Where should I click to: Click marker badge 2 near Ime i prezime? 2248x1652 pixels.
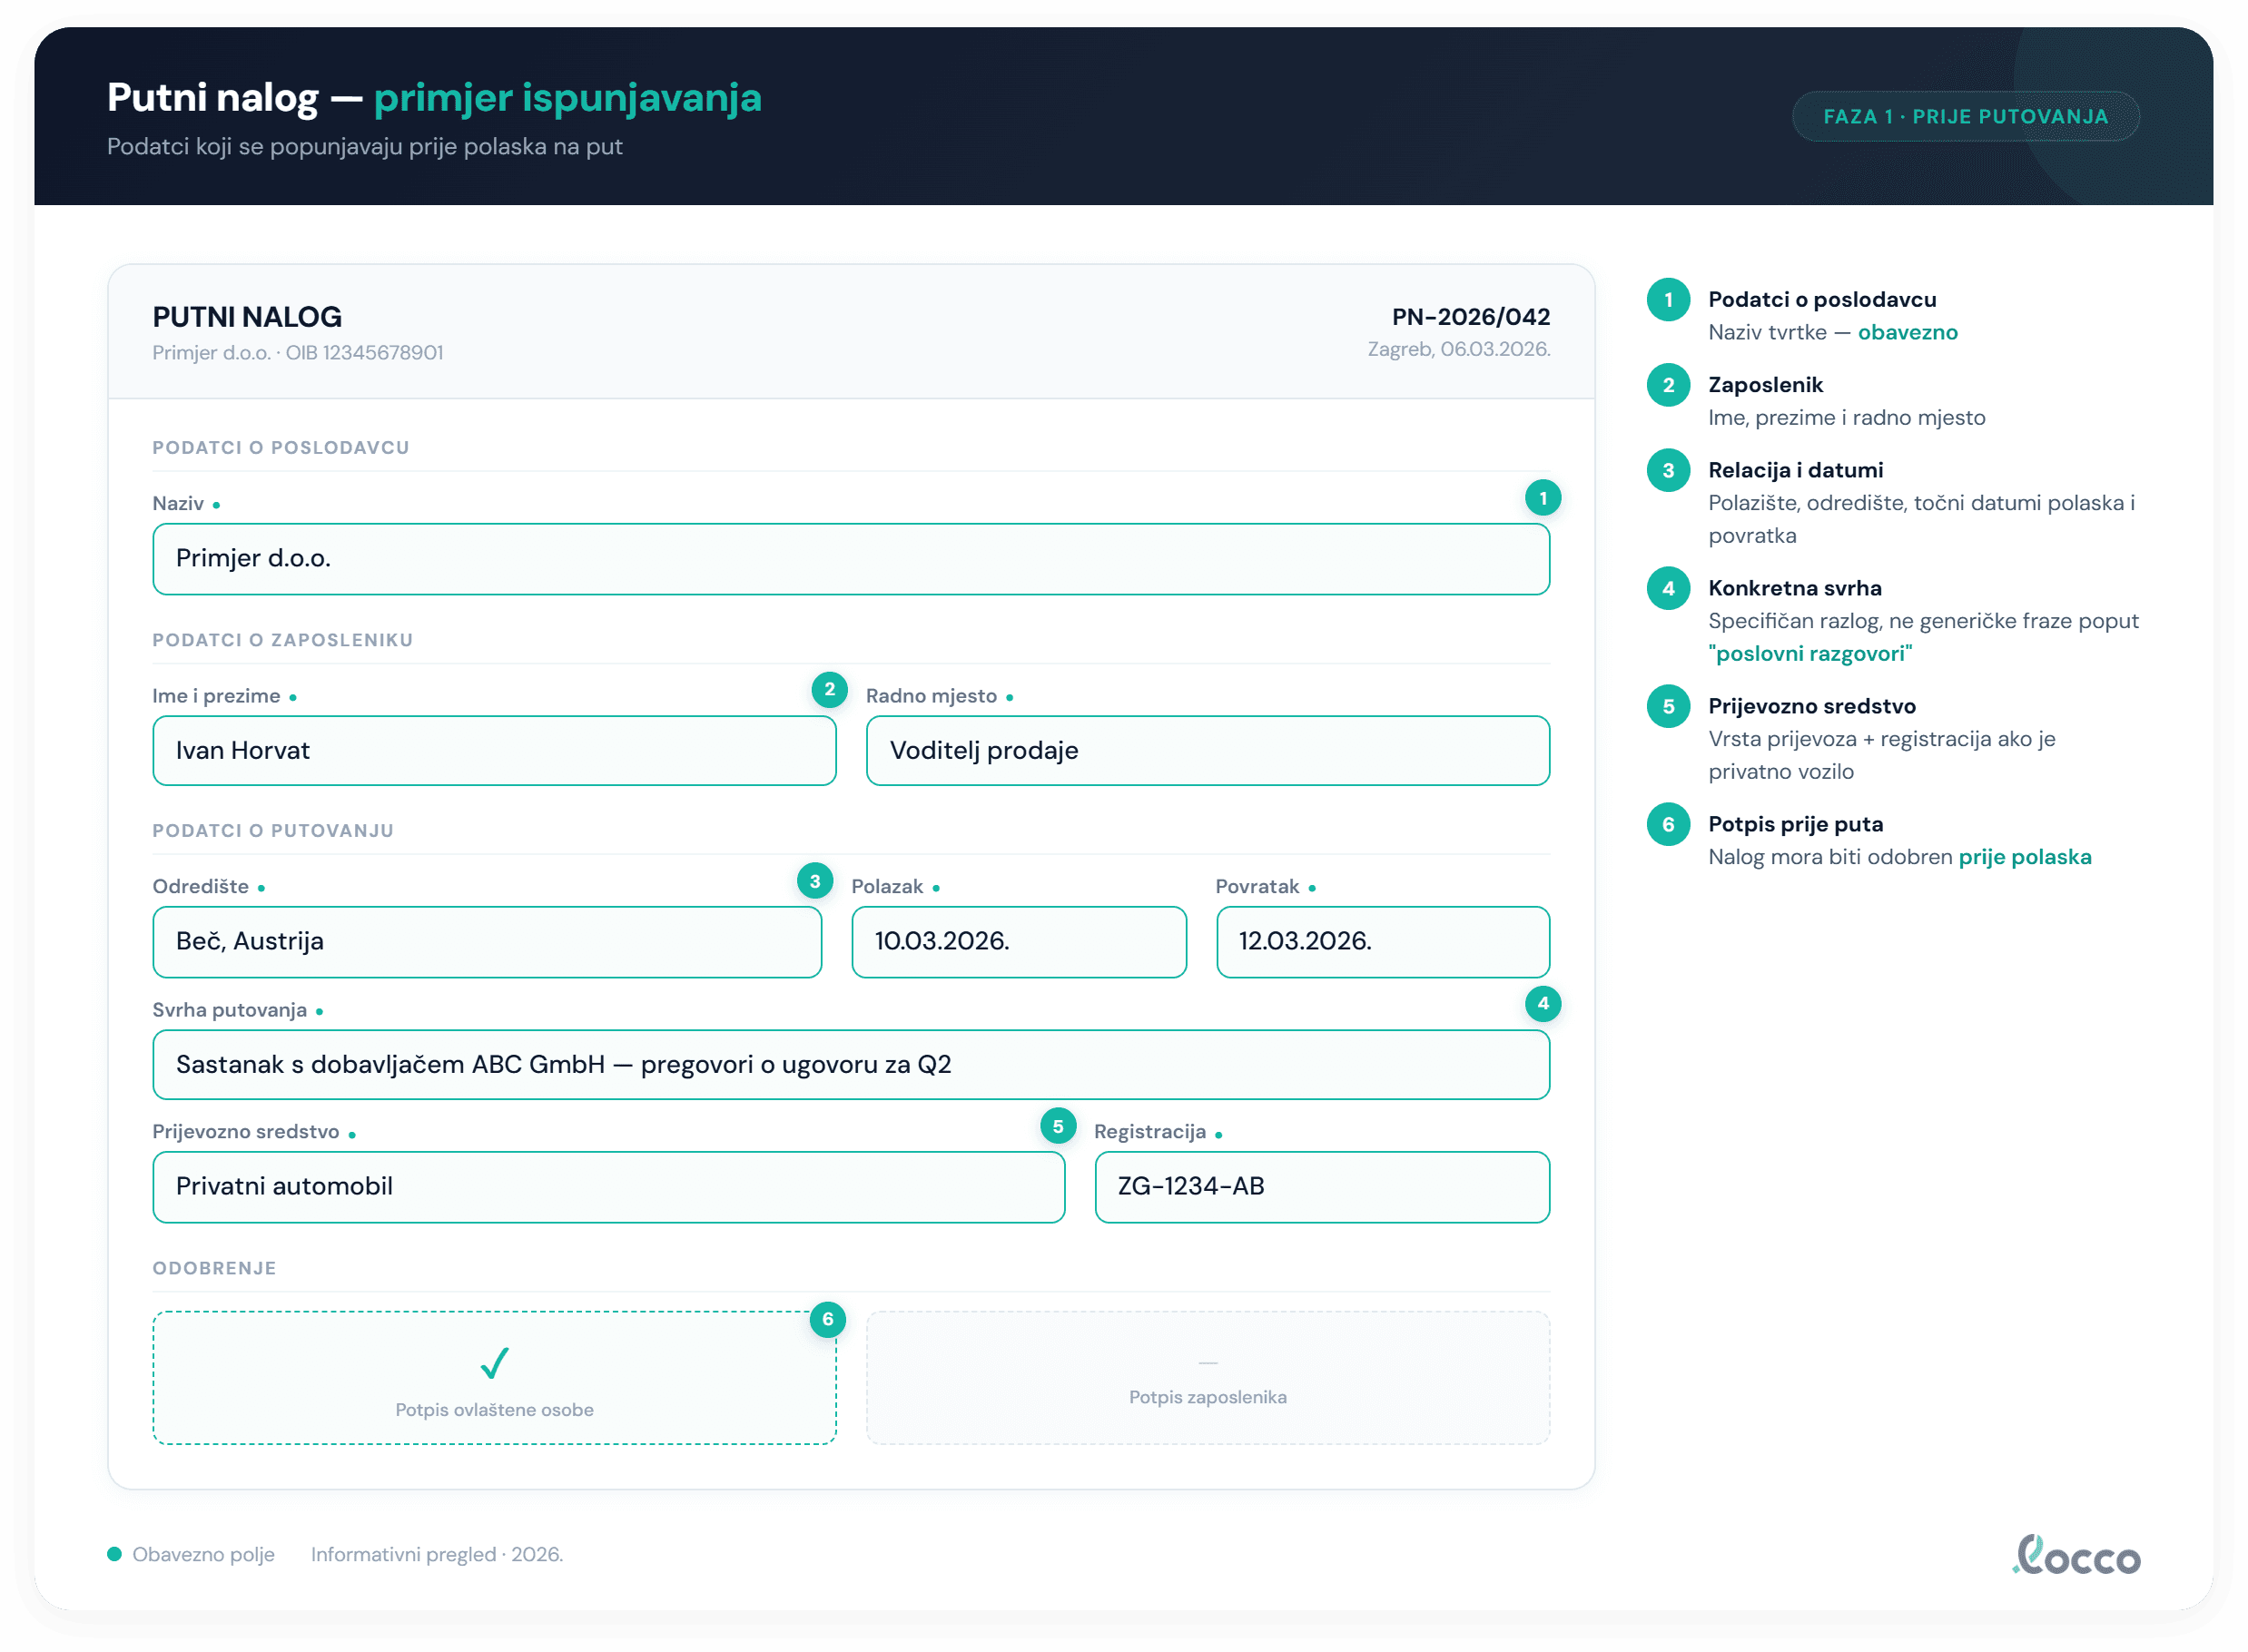pos(829,689)
